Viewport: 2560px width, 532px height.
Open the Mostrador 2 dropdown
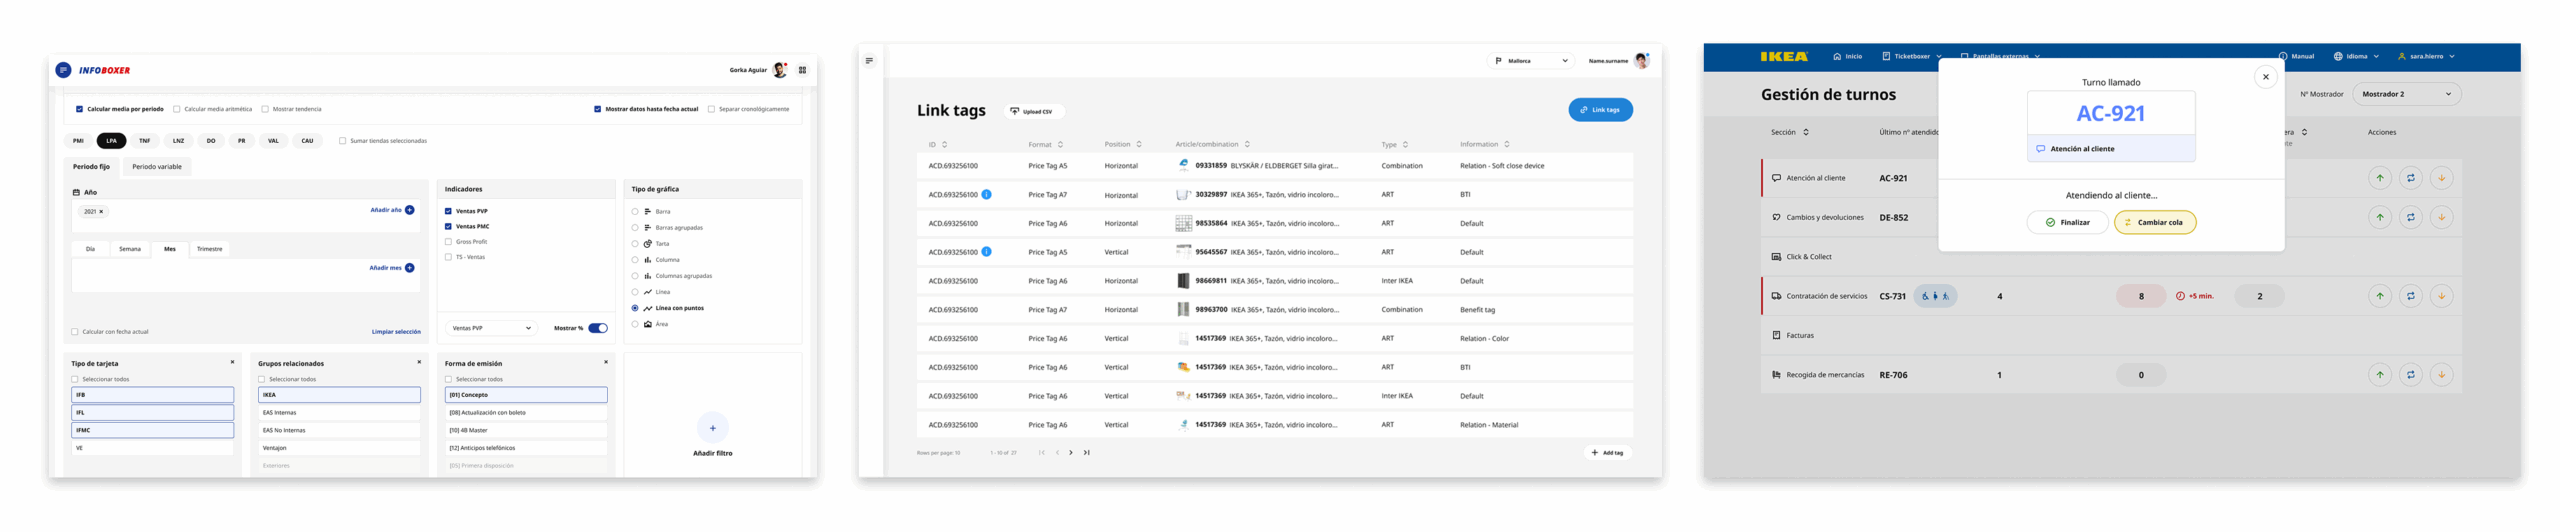pos(2406,94)
